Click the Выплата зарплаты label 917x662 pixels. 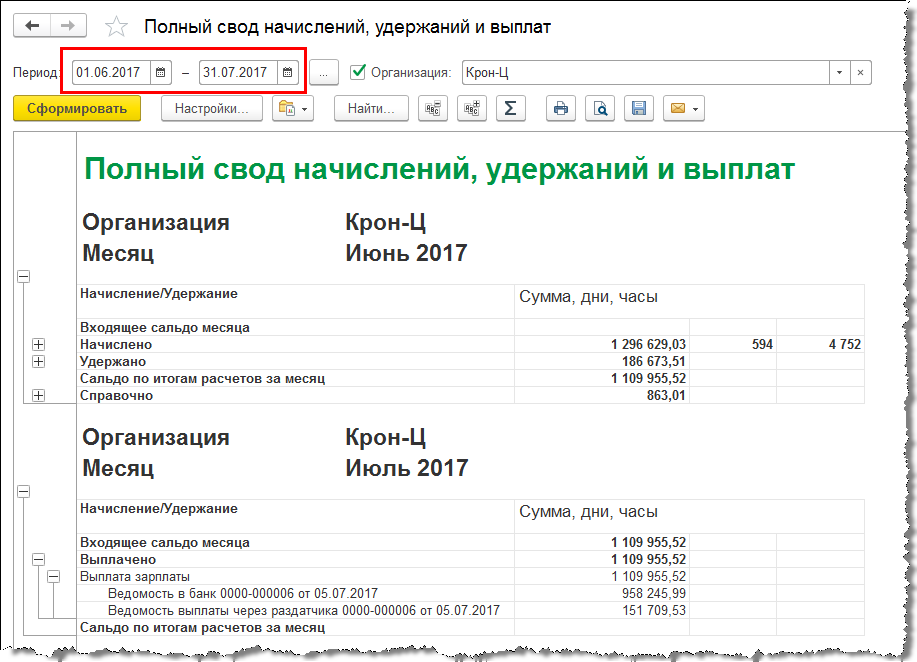tap(135, 577)
